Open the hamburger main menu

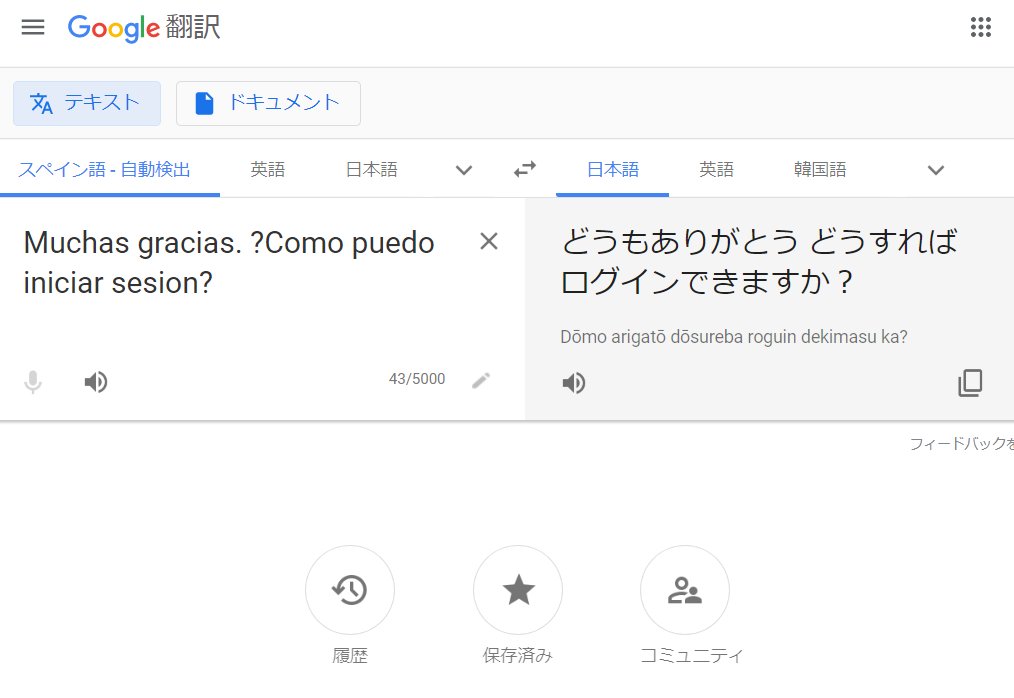pos(33,27)
